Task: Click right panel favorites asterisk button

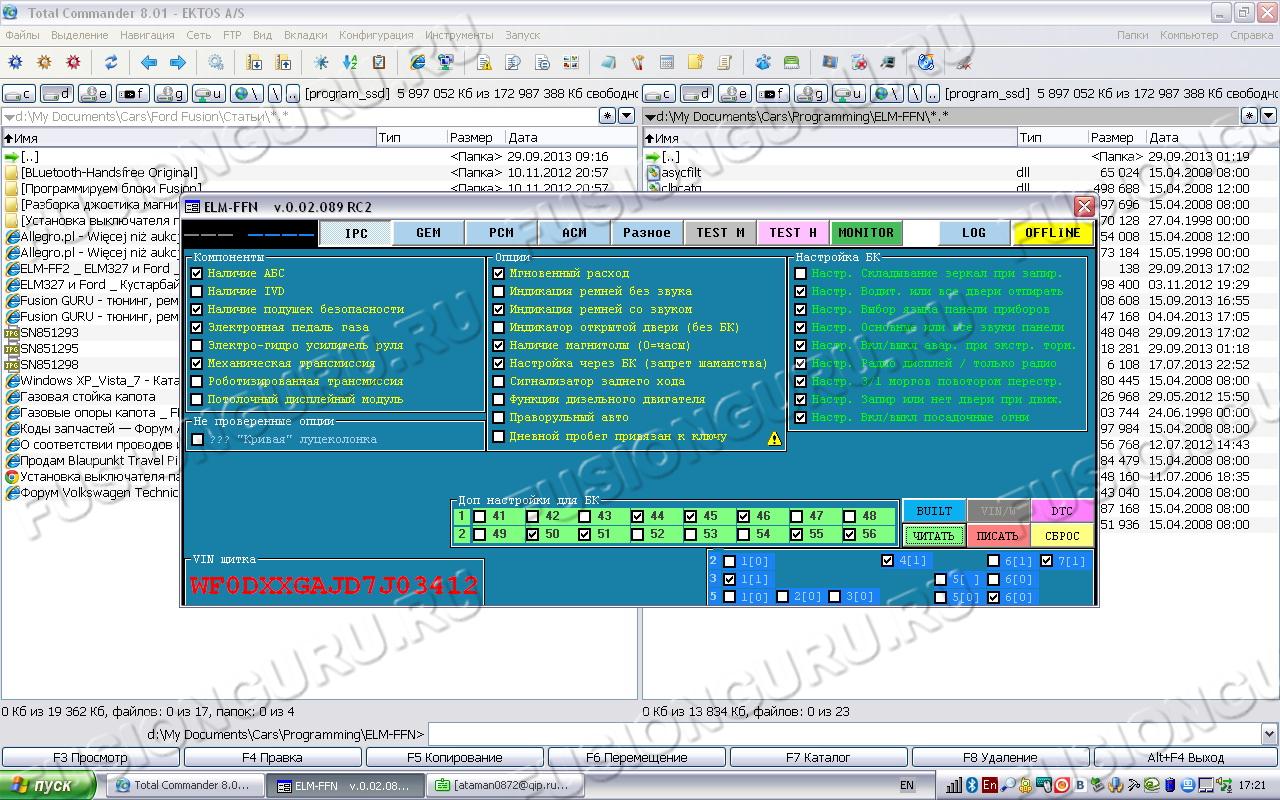Action: [1249, 116]
